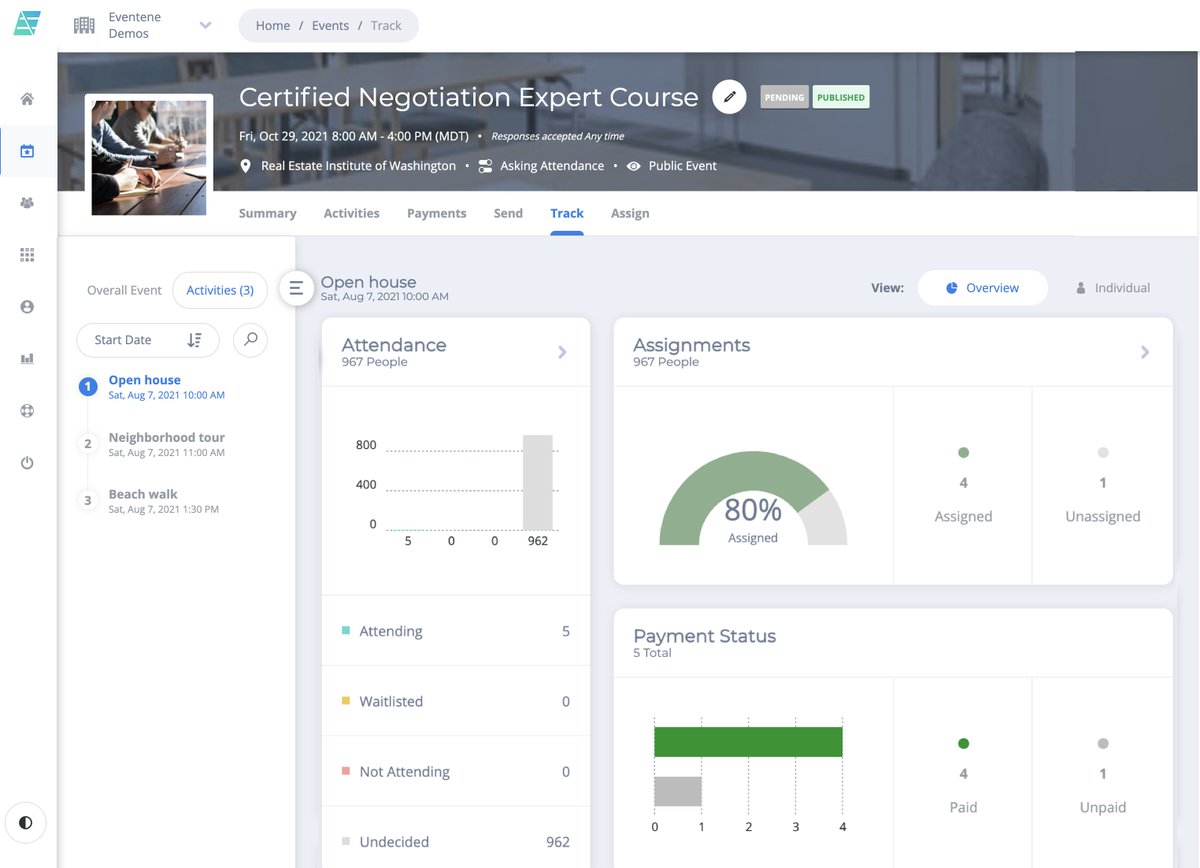Image resolution: width=1200 pixels, height=868 pixels.
Task: Select the Track tab
Action: tap(567, 213)
